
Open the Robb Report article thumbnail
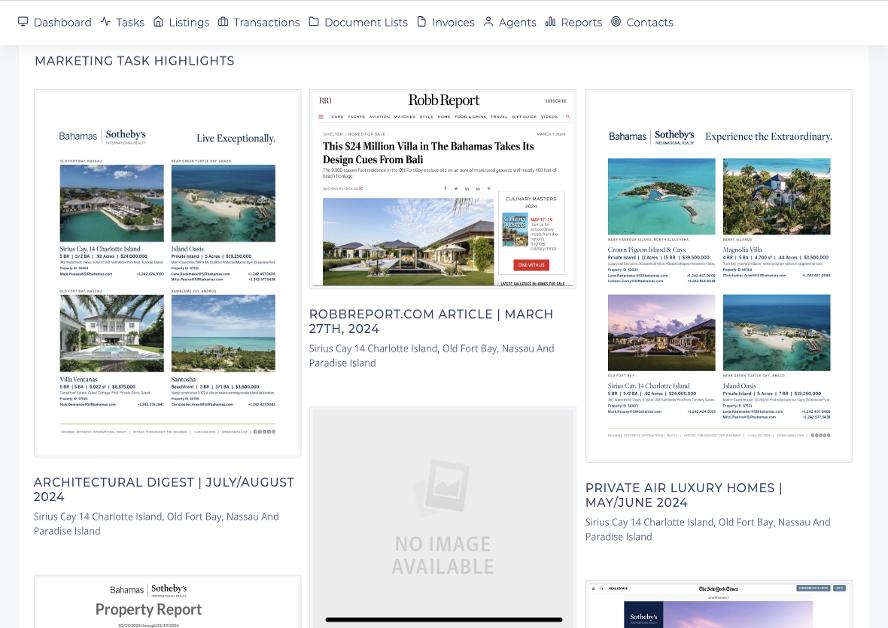coord(443,189)
